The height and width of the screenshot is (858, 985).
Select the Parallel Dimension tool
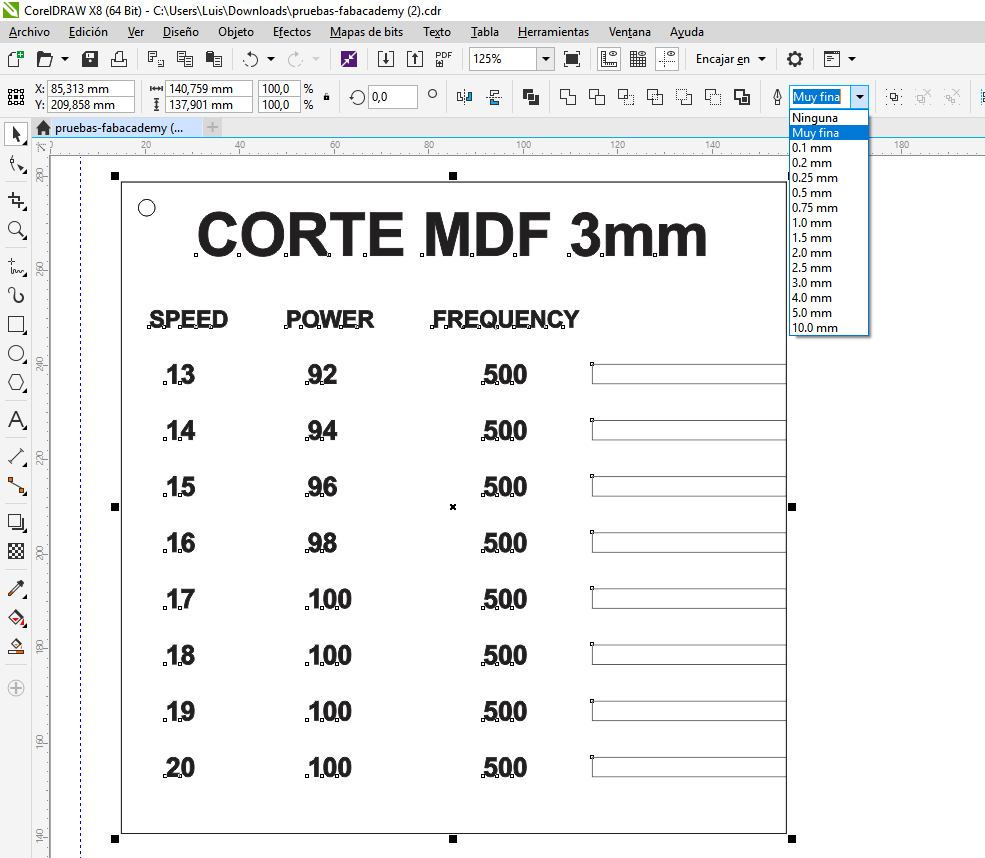[x=16, y=456]
